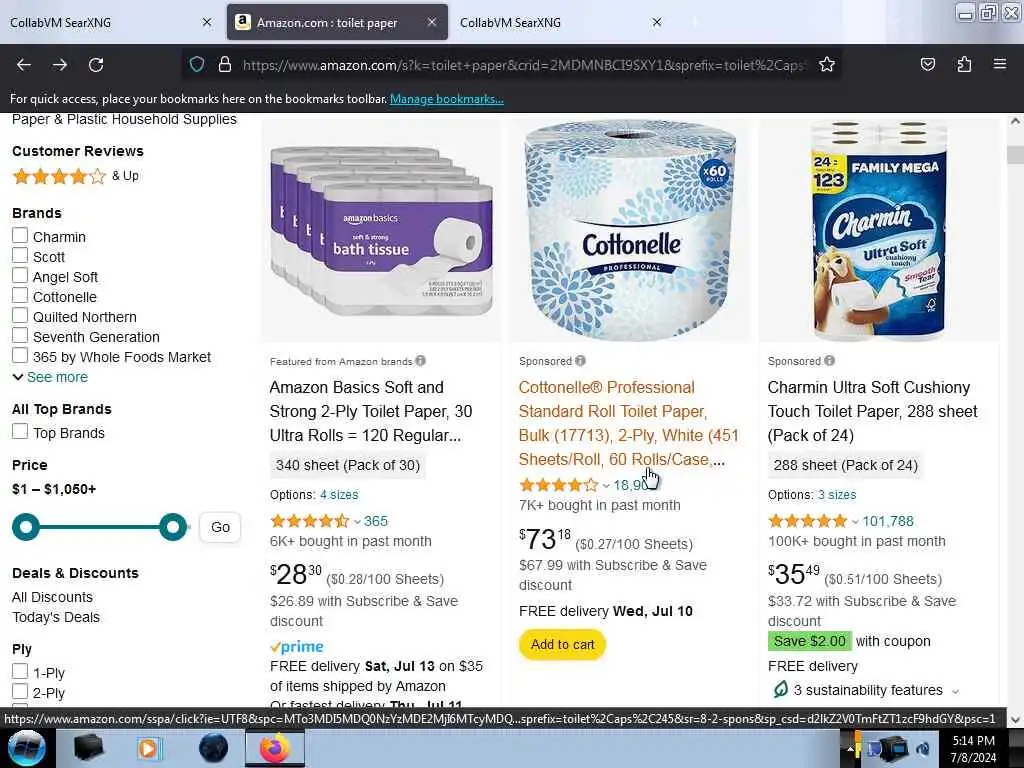Click the tracking protection shield icon

pyautogui.click(x=197, y=65)
